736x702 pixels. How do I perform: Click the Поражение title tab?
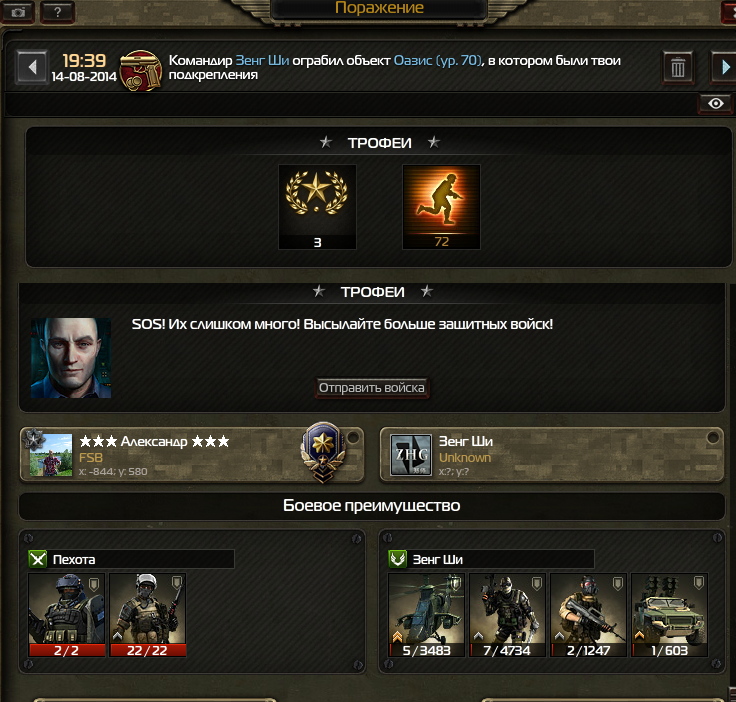(379, 8)
